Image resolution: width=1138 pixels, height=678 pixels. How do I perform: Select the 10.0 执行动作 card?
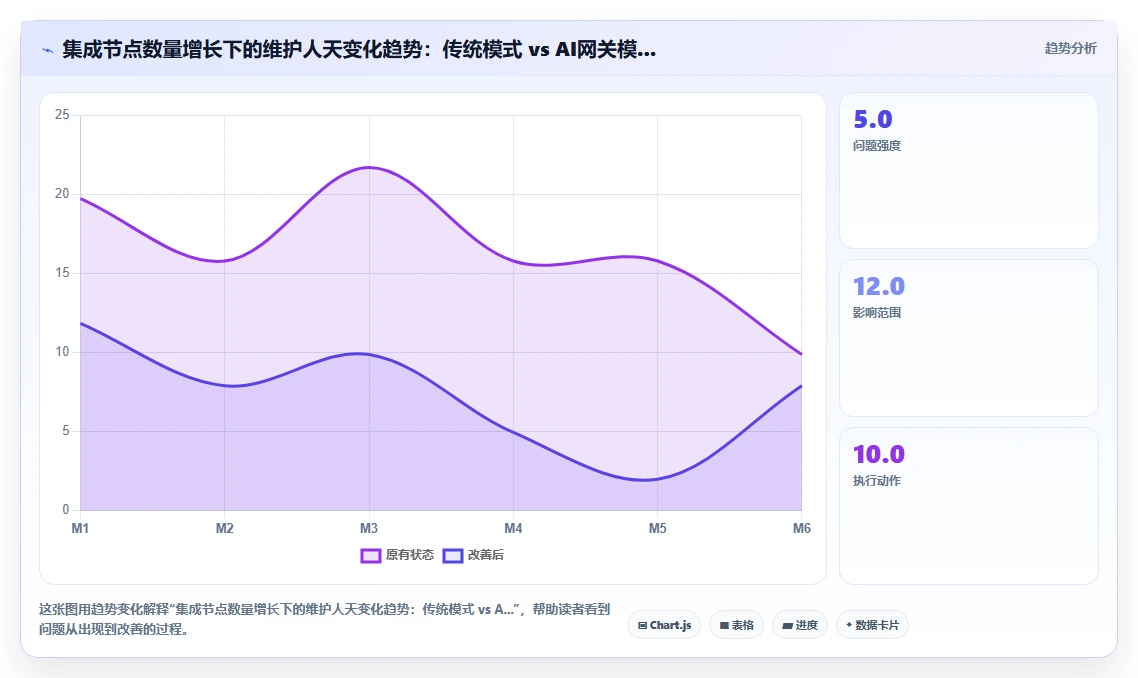tap(969, 506)
